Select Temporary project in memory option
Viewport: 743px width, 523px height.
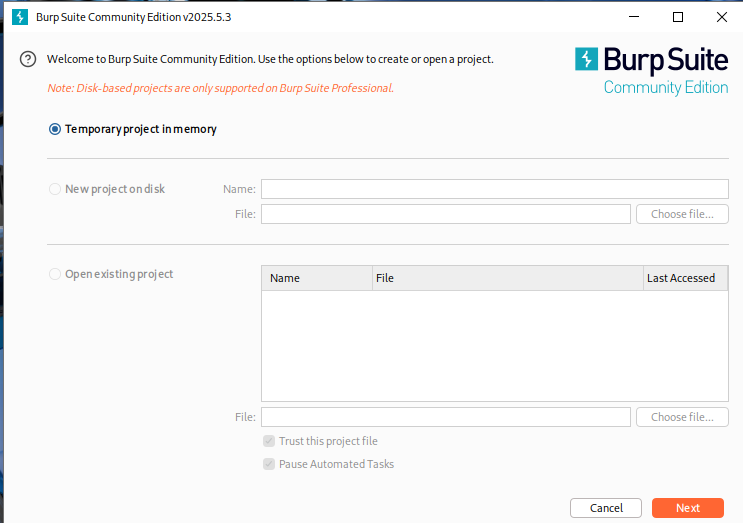point(55,129)
